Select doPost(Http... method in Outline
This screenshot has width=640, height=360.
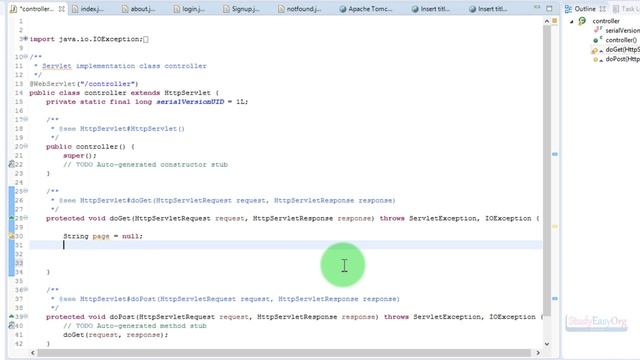tap(622, 59)
